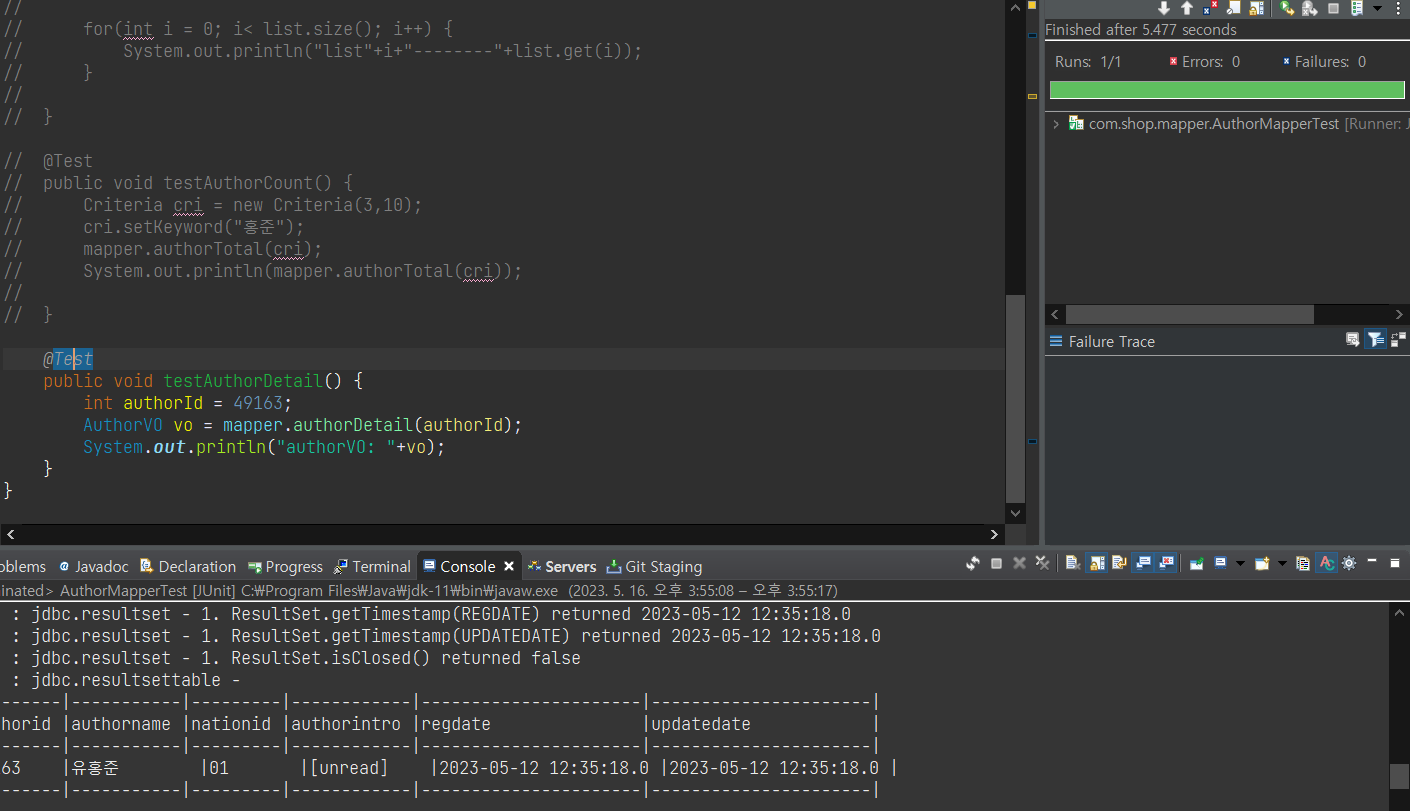Screen dimensions: 1410x811
Task: Open the Terminal tab
Action: click(372, 566)
